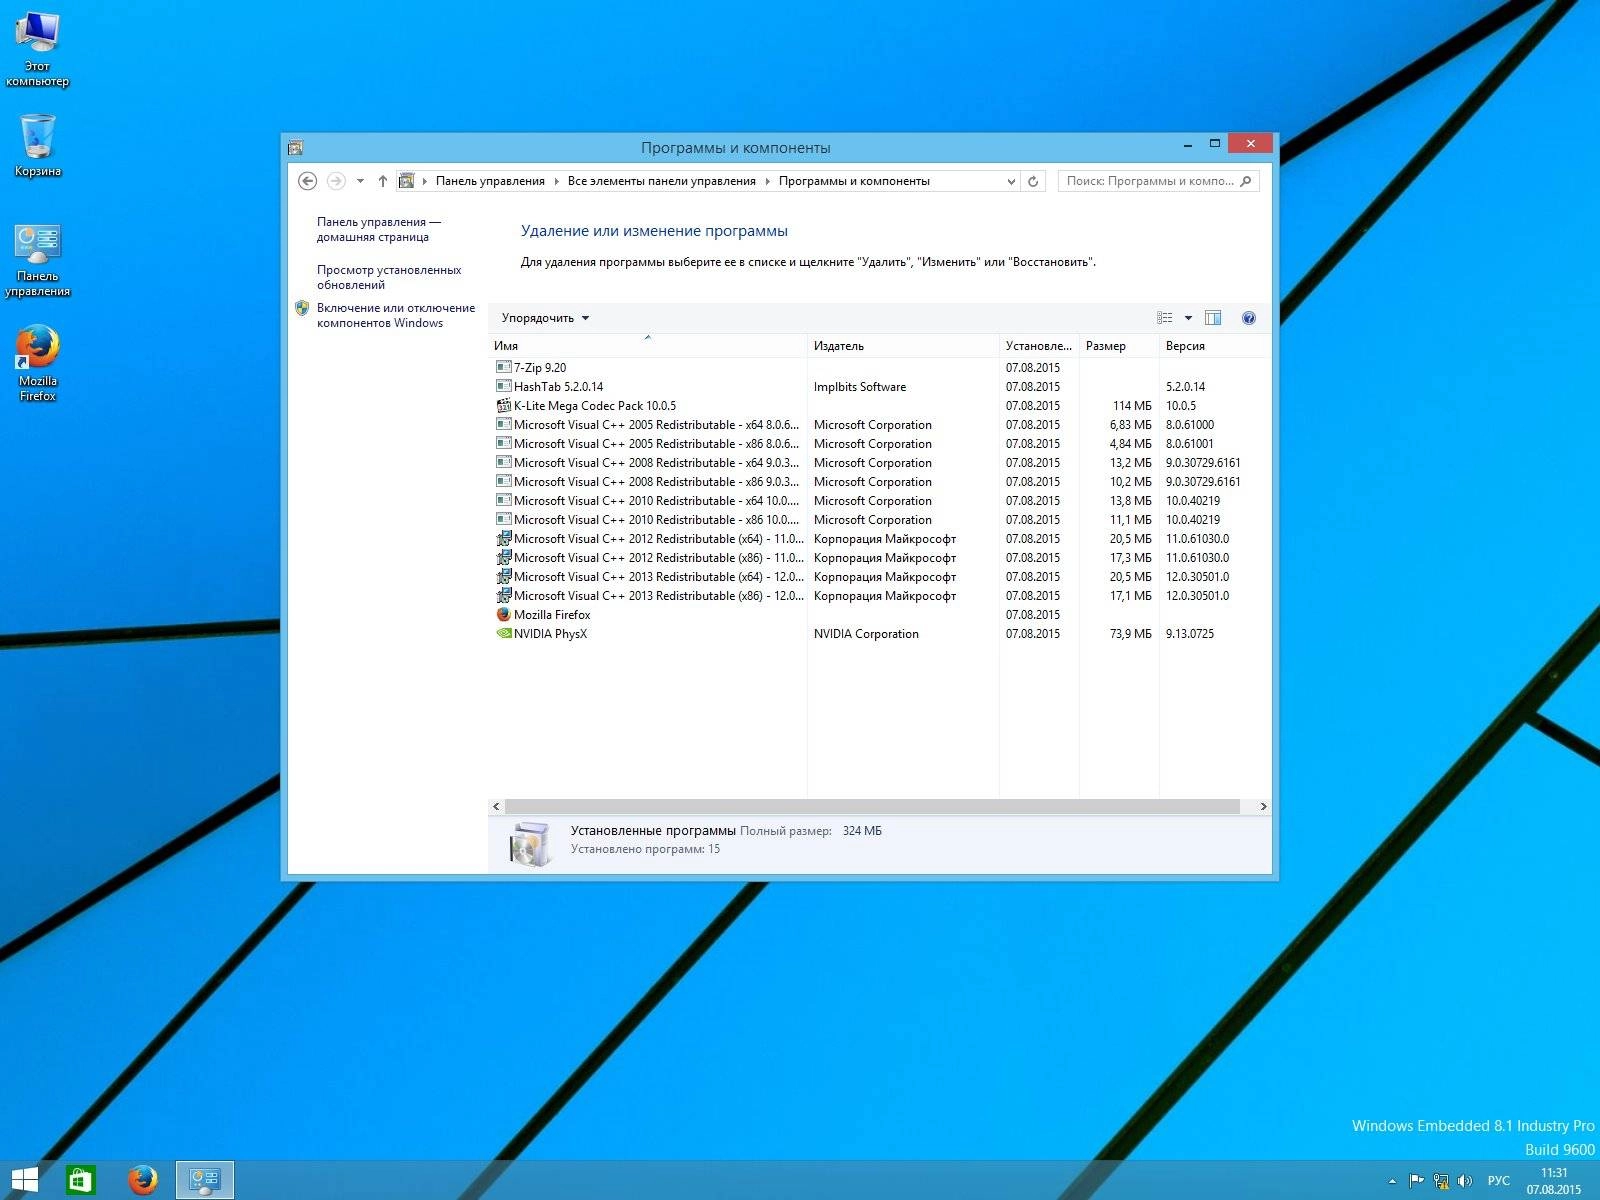Open the Windows Start button
Viewport: 1600px width, 1200px height.
24,1180
